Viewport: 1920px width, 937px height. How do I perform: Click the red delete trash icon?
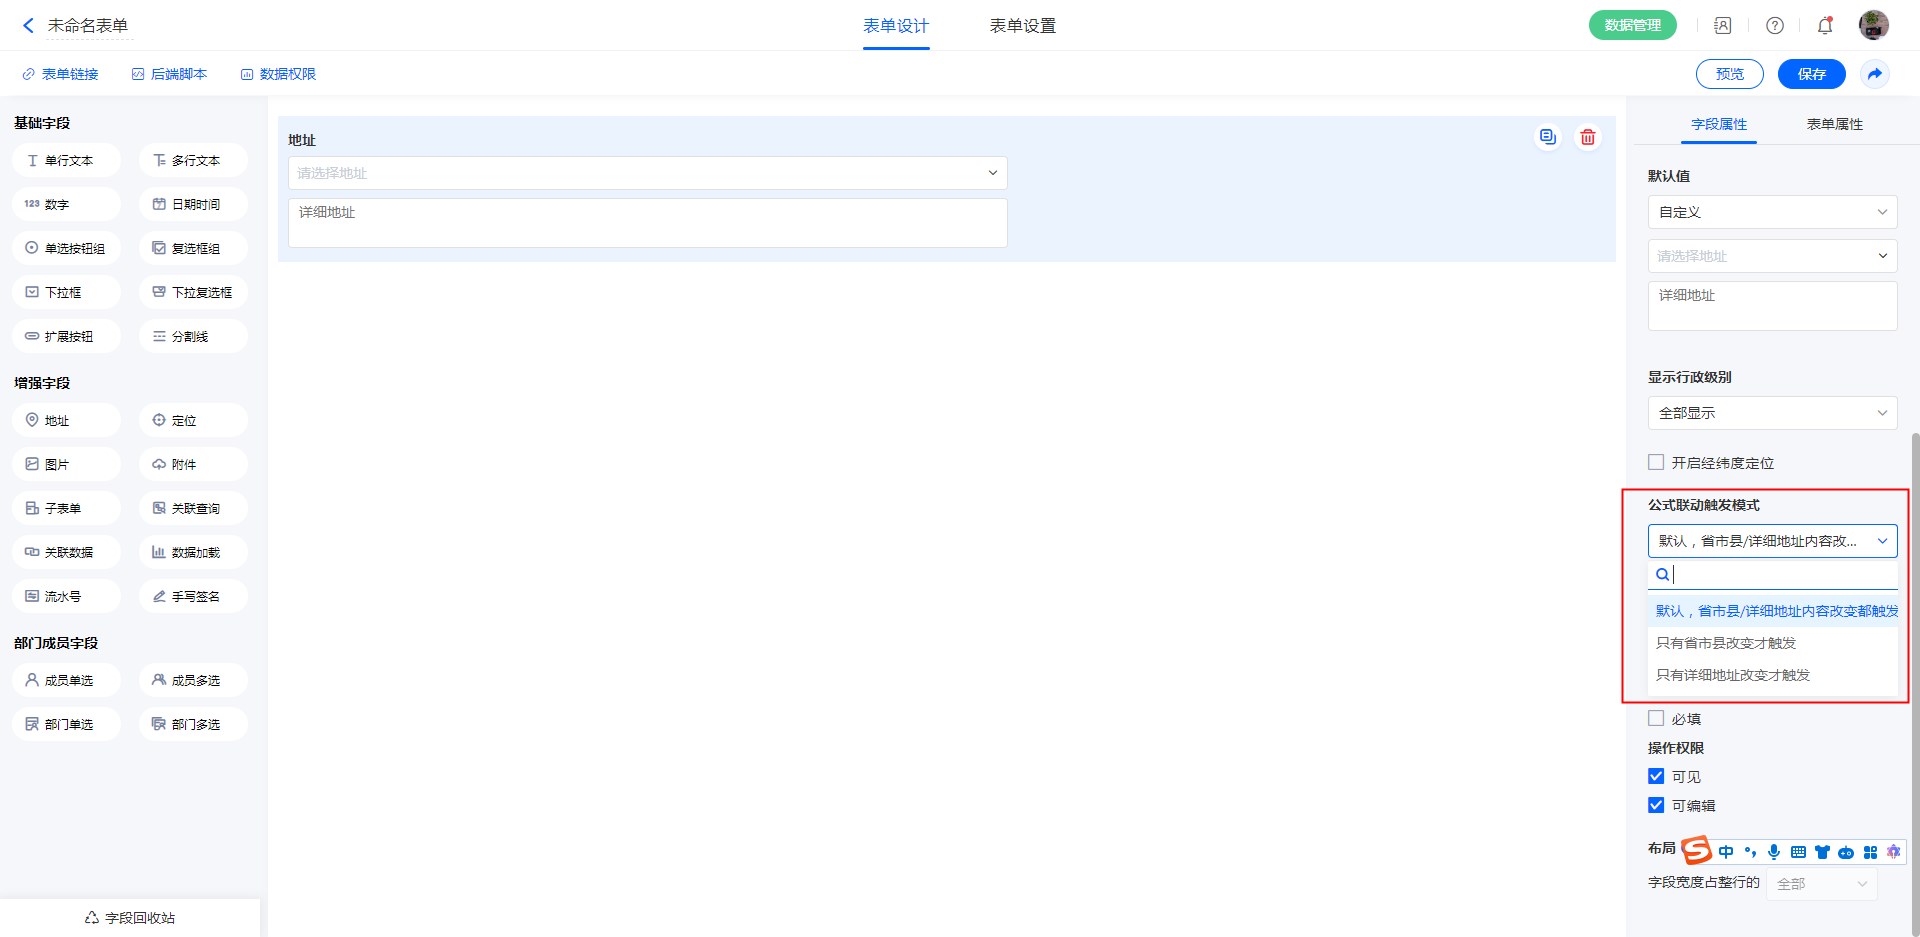pos(1587,138)
